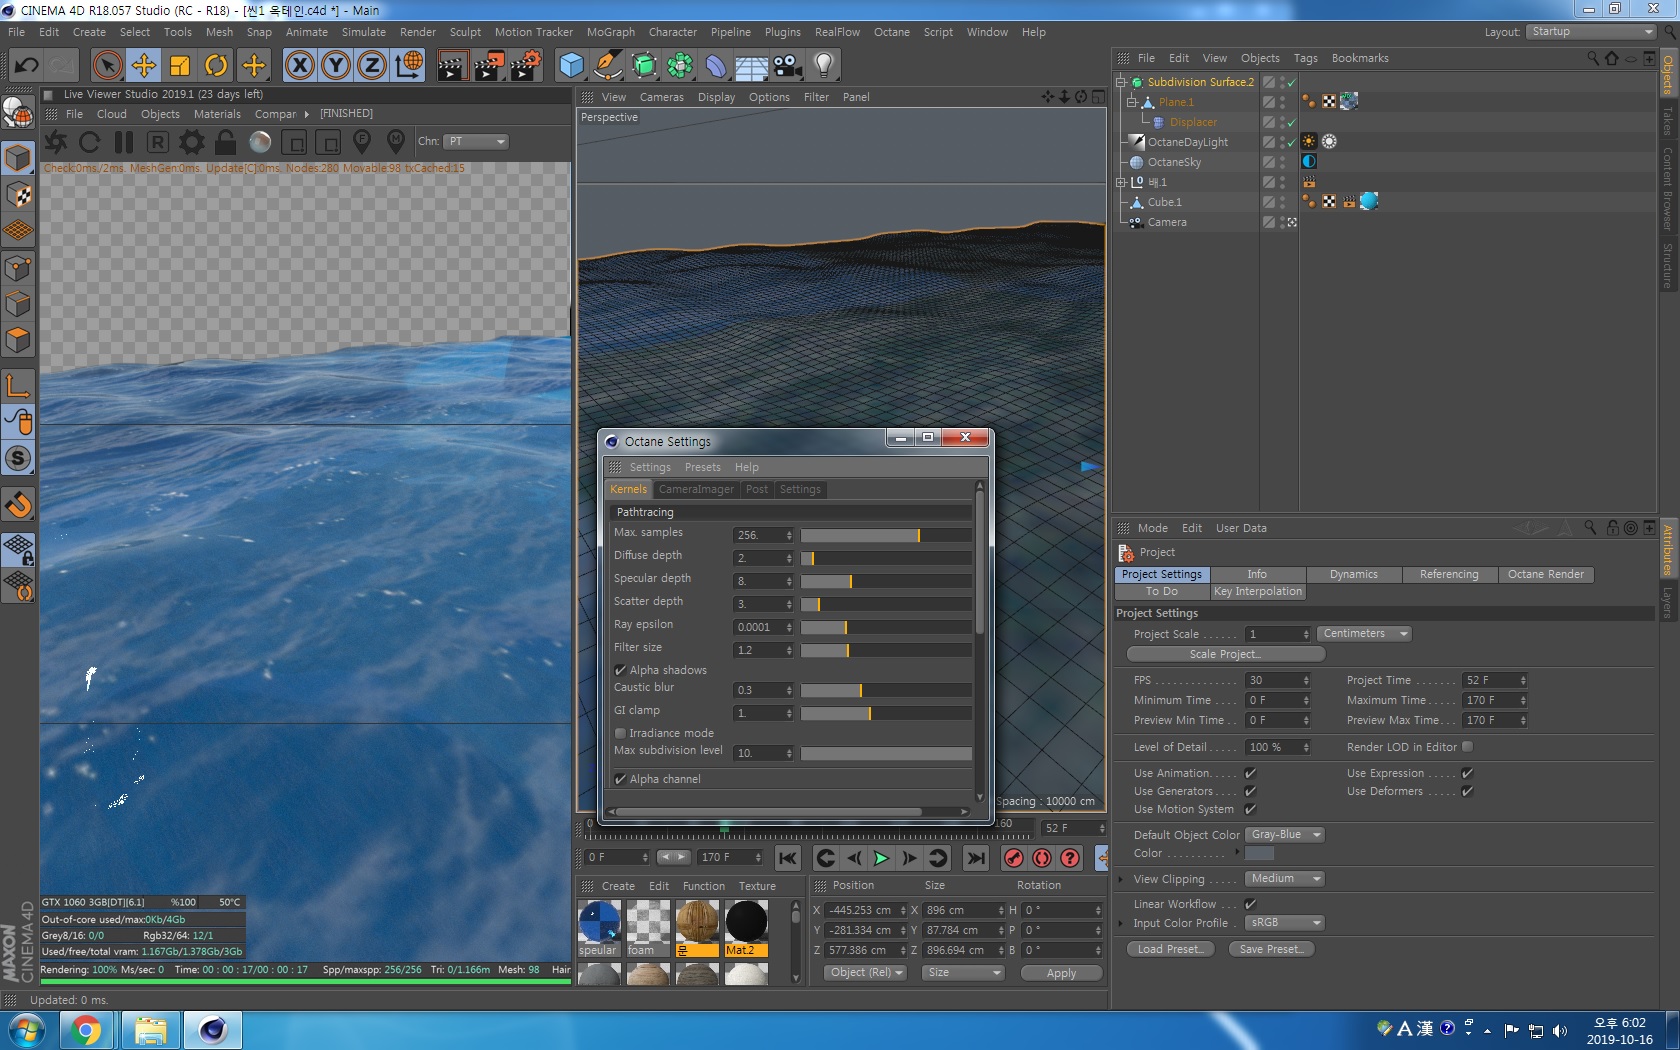Viewport: 1680px width, 1050px height.
Task: Open Input Color Profile sRGB dropdown
Action: 1285,923
